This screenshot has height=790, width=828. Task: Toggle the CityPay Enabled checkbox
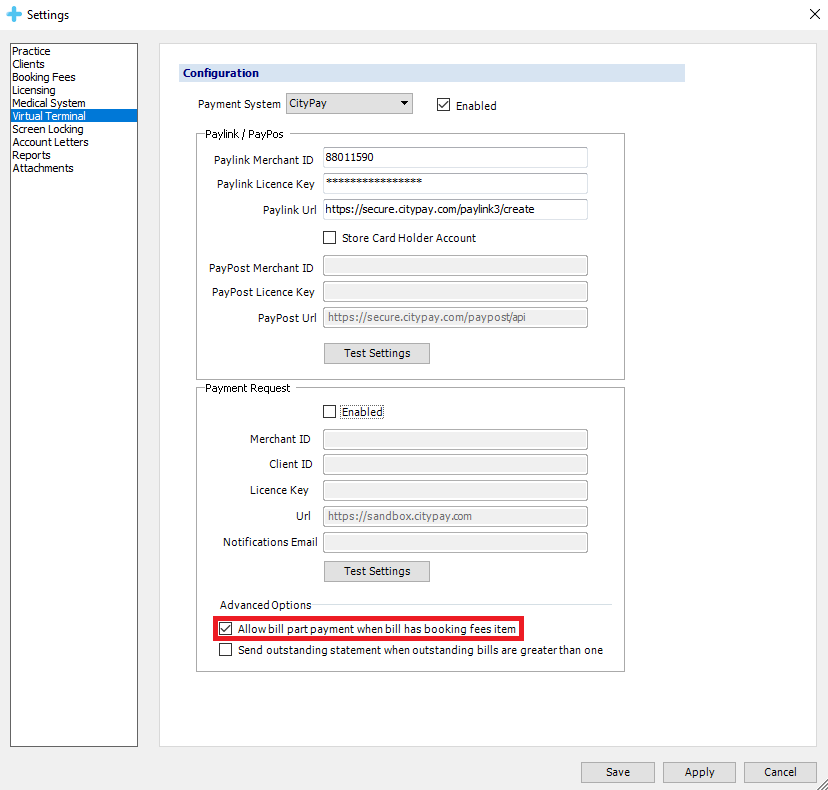tap(444, 105)
